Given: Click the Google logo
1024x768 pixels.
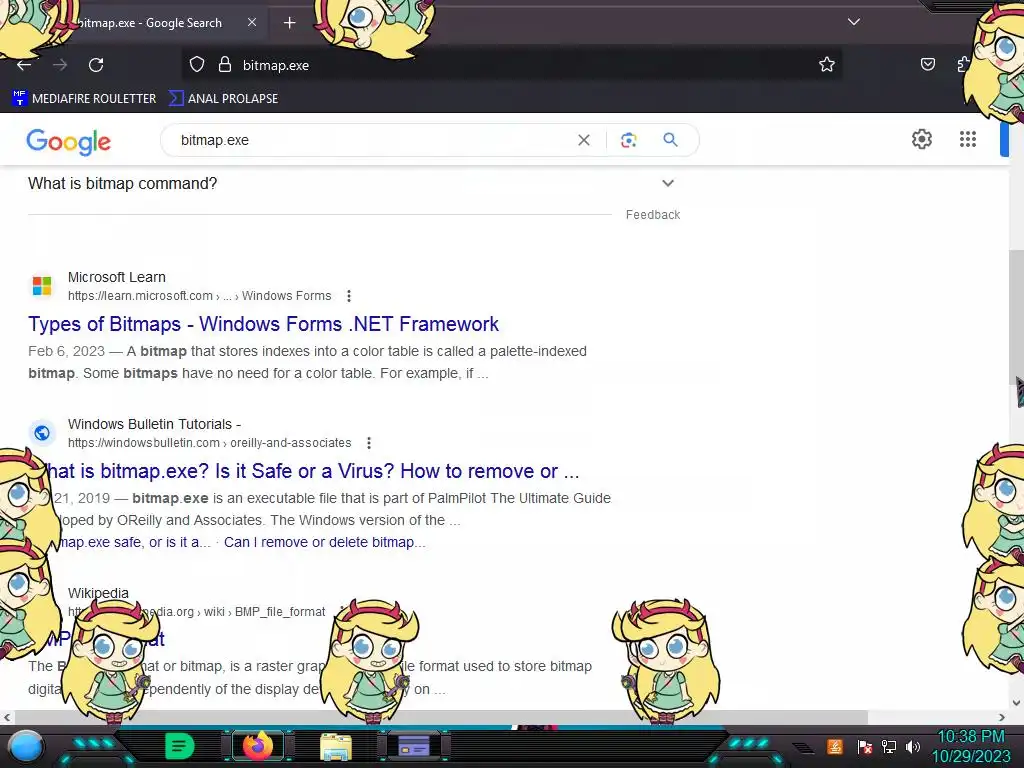Looking at the screenshot, I should tap(69, 141).
